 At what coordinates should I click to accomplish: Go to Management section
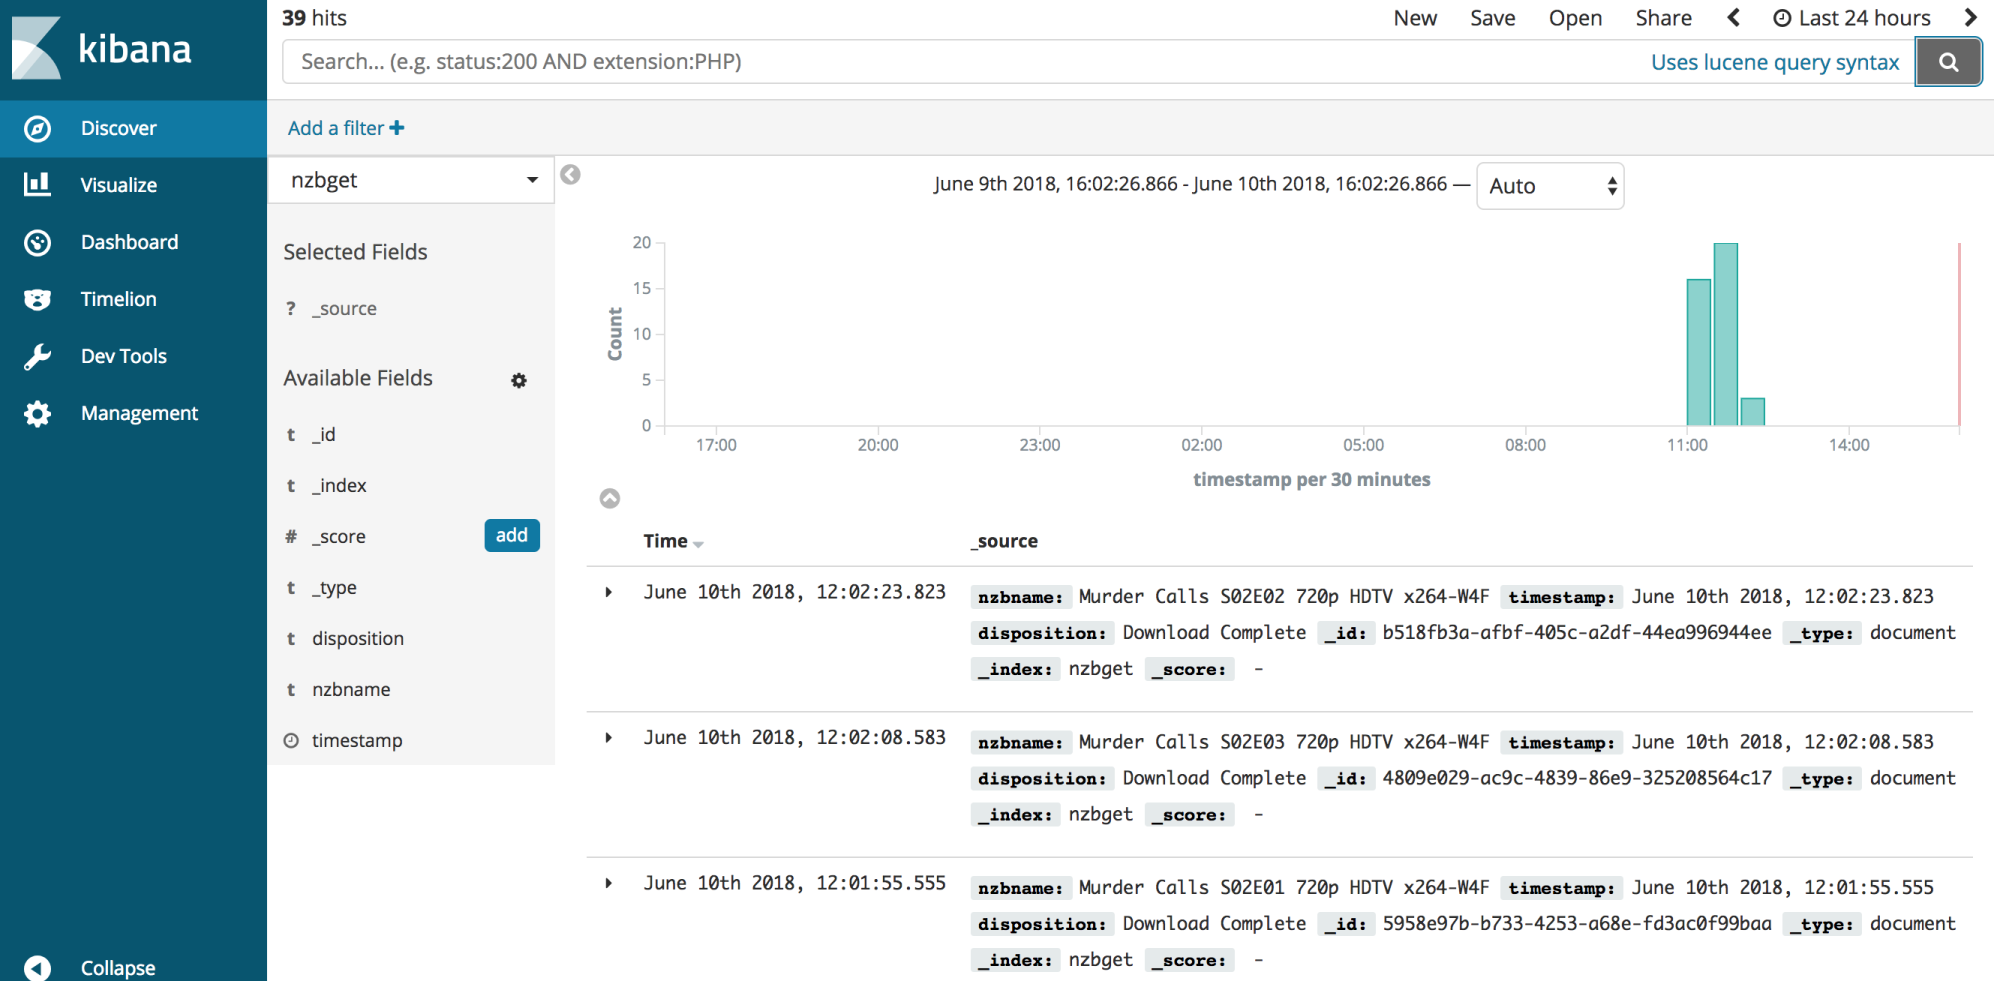pos(139,413)
